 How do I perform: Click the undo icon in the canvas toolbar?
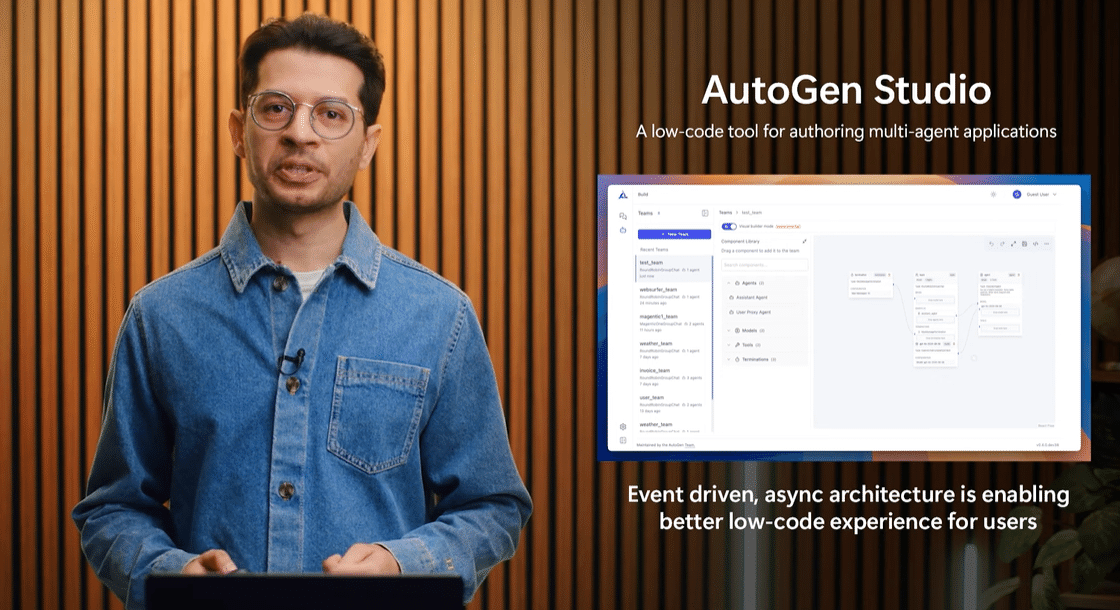tap(992, 244)
